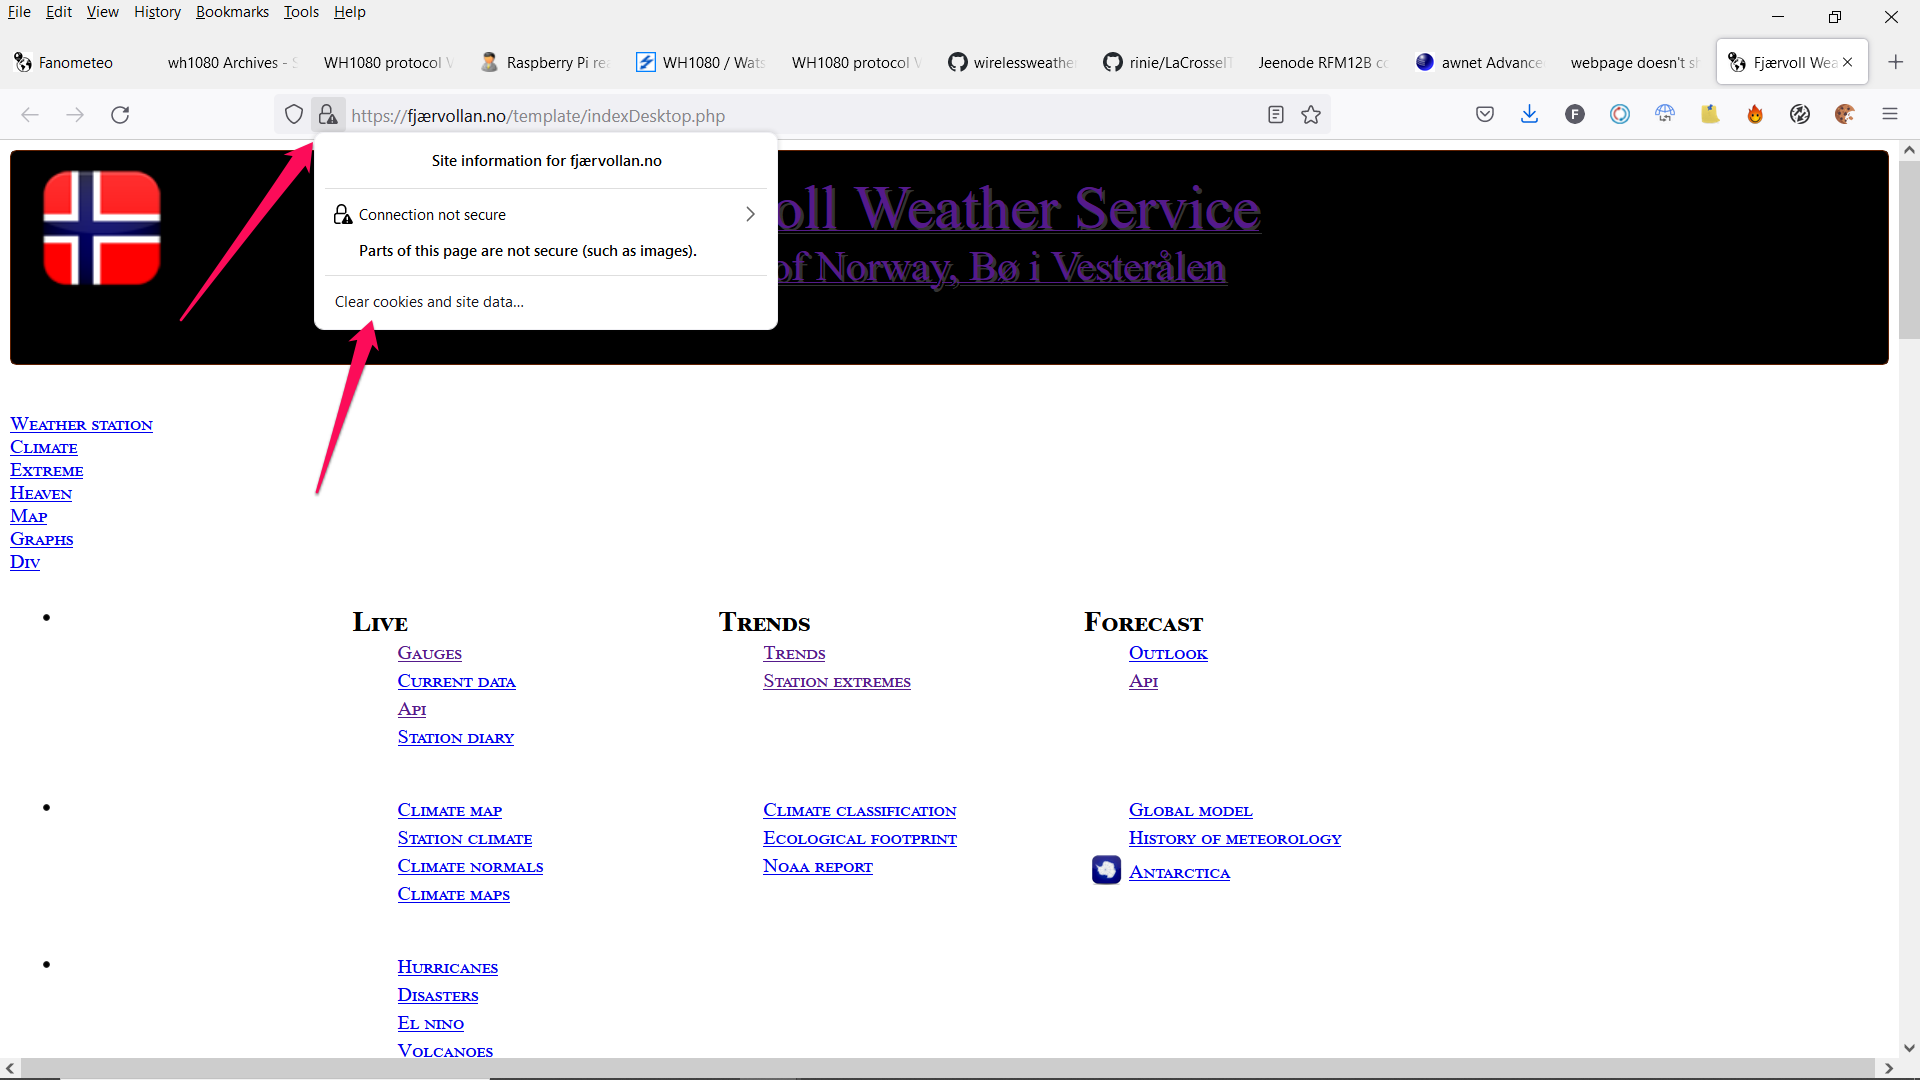The image size is (1920, 1080).
Task: Open Map link
Action: tap(28, 516)
